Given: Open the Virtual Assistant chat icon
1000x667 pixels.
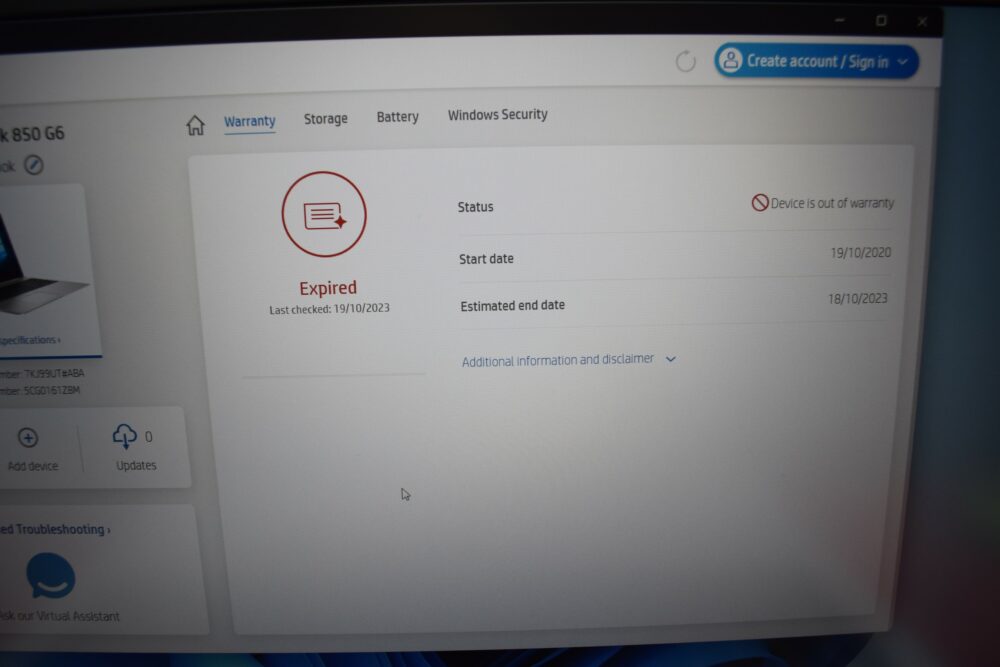Looking at the screenshot, I should [50, 576].
